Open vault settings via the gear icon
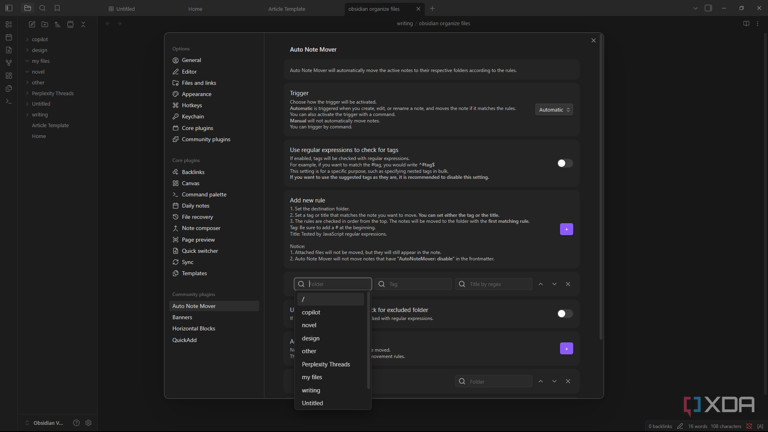 [x=88, y=423]
